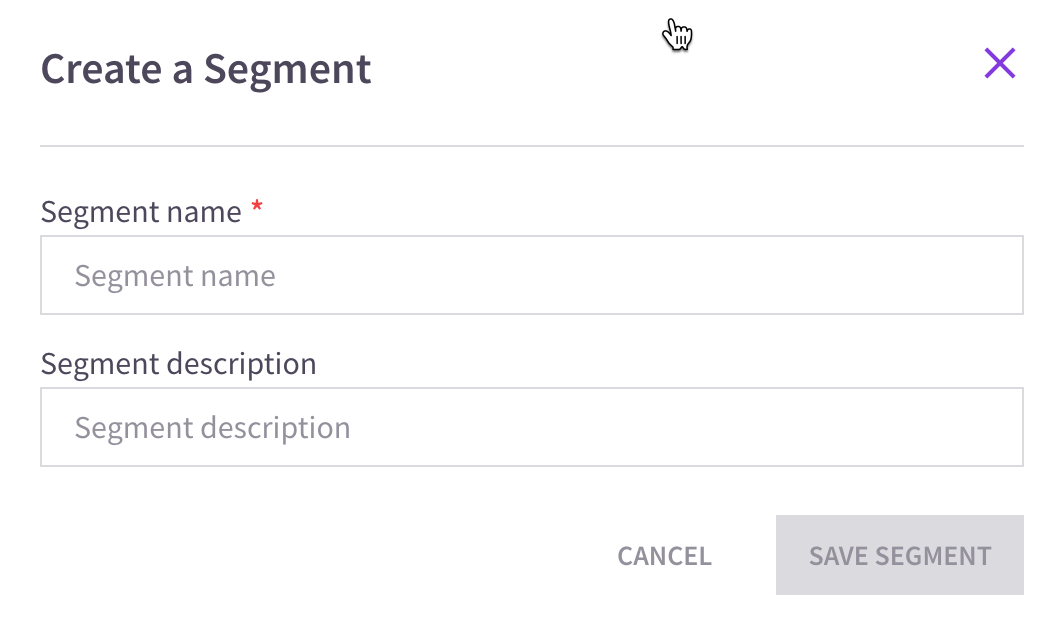This screenshot has height=622, width=1048.
Task: Save the new segment with SAVE SEGMENT
Action: [900, 555]
